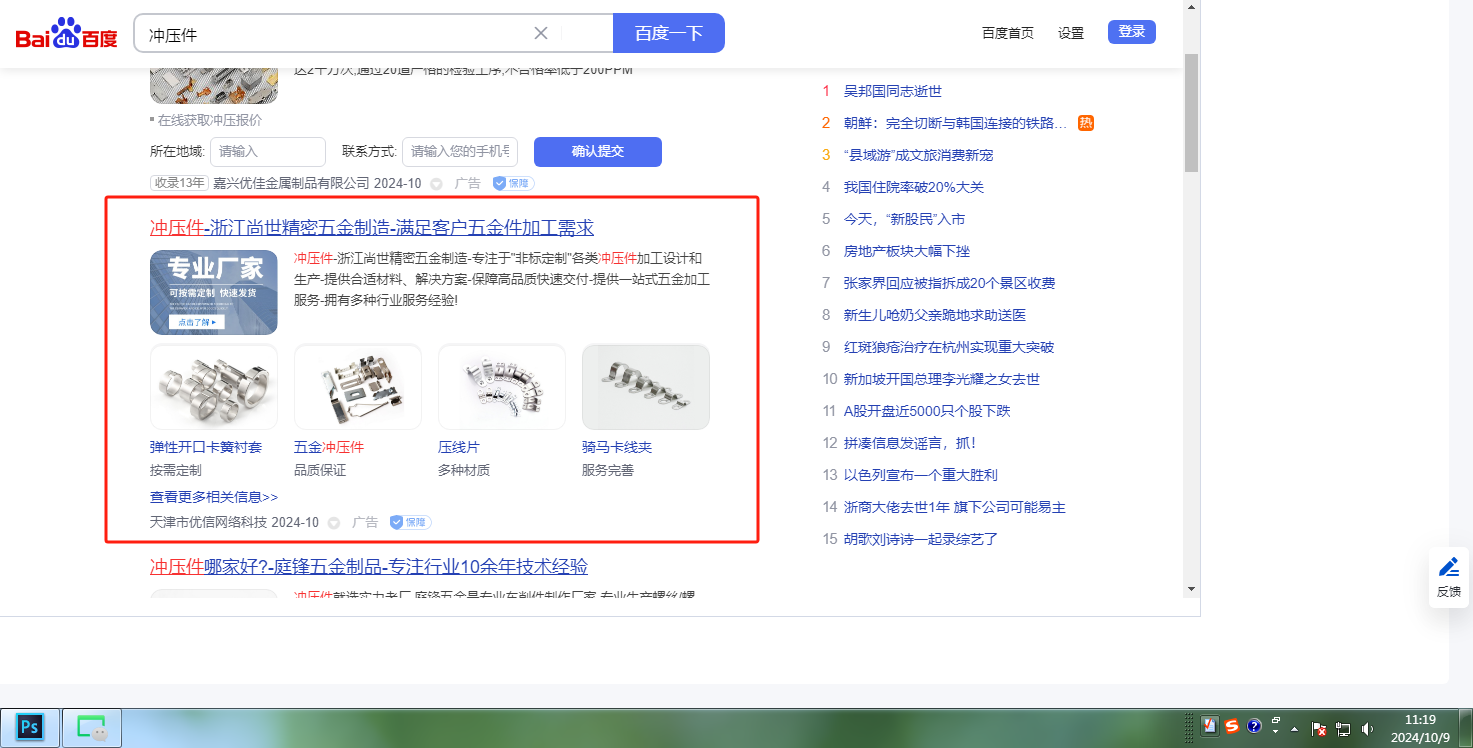Go to 百度首页 link
The height and width of the screenshot is (748, 1473).
coord(1008,33)
